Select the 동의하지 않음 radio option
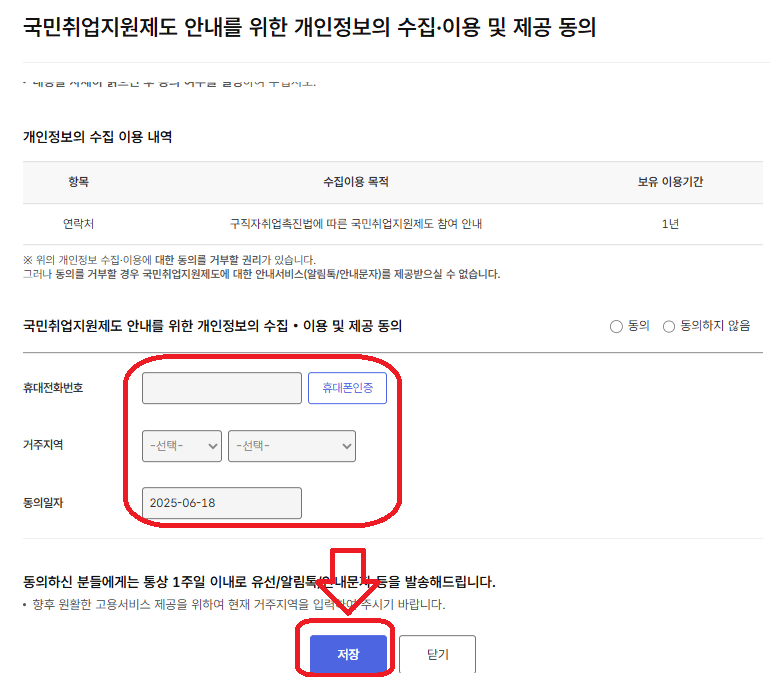Screen dimensions: 770x682 point(669,327)
